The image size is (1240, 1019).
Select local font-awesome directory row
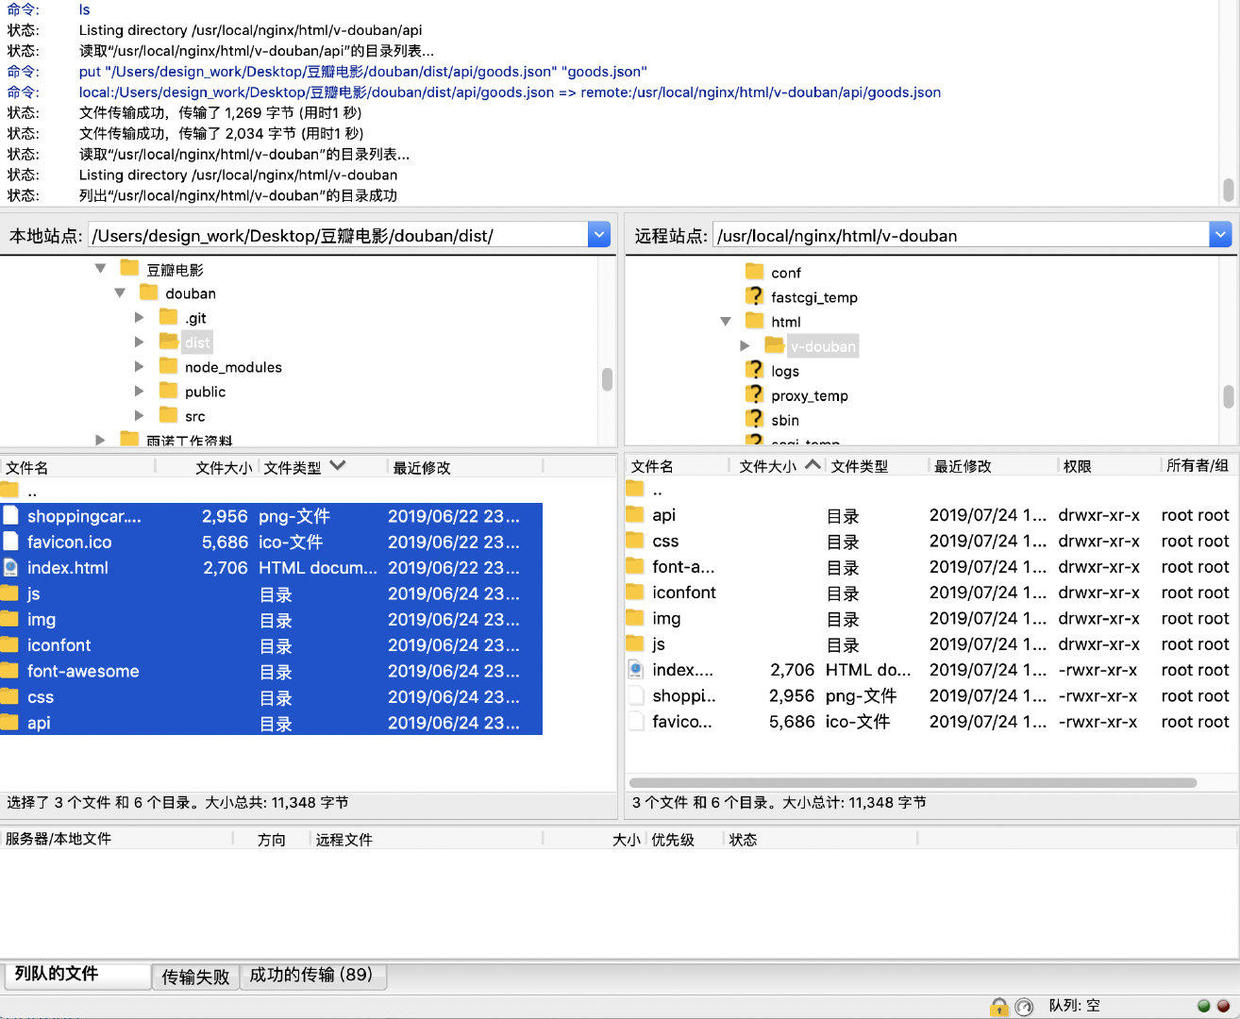pos(271,671)
